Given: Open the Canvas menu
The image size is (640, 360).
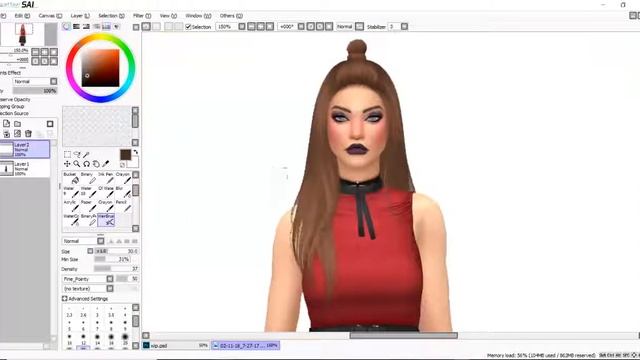Looking at the screenshot, I should 50,16.
